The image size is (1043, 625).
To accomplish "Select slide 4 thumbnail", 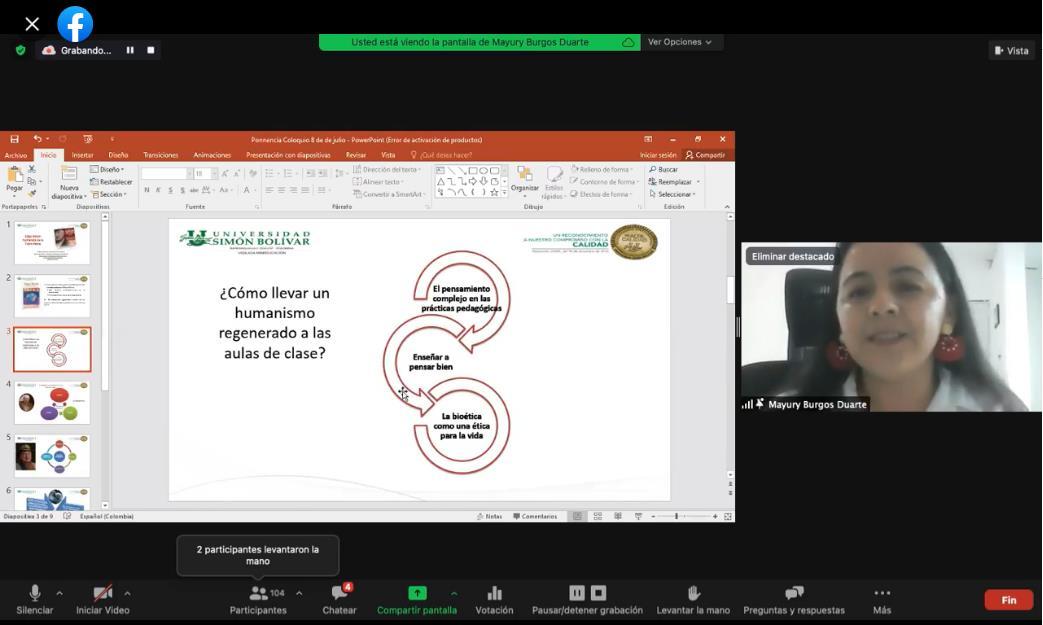I will click(x=52, y=402).
